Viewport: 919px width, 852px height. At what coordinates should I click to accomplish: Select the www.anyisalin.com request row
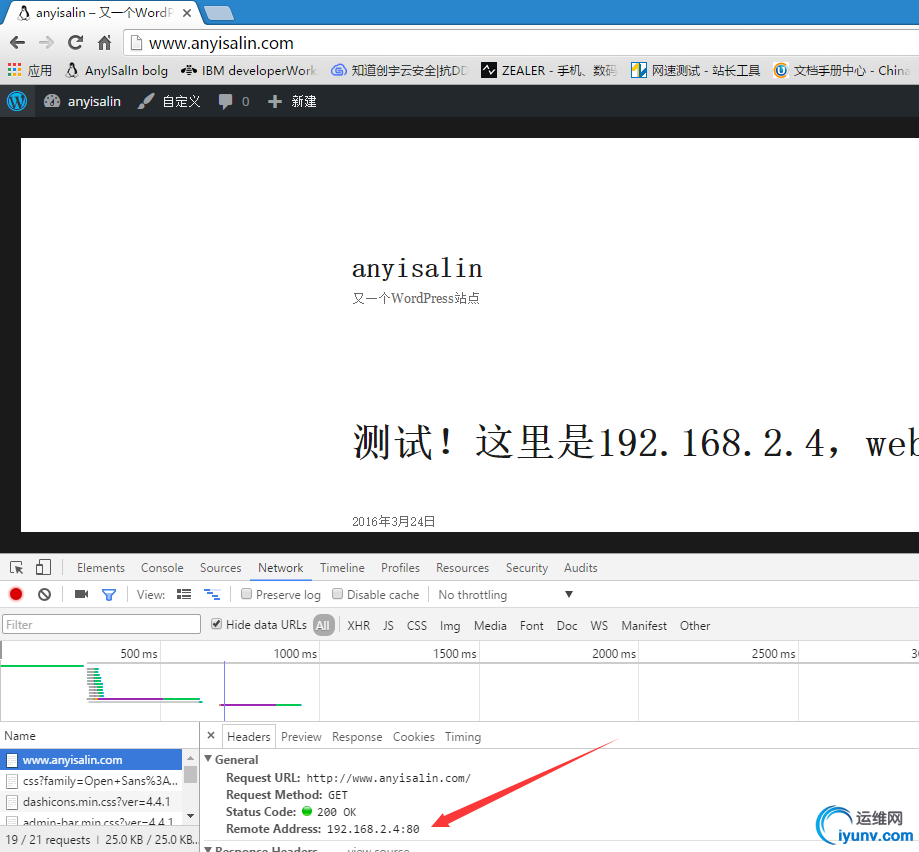tap(91, 760)
